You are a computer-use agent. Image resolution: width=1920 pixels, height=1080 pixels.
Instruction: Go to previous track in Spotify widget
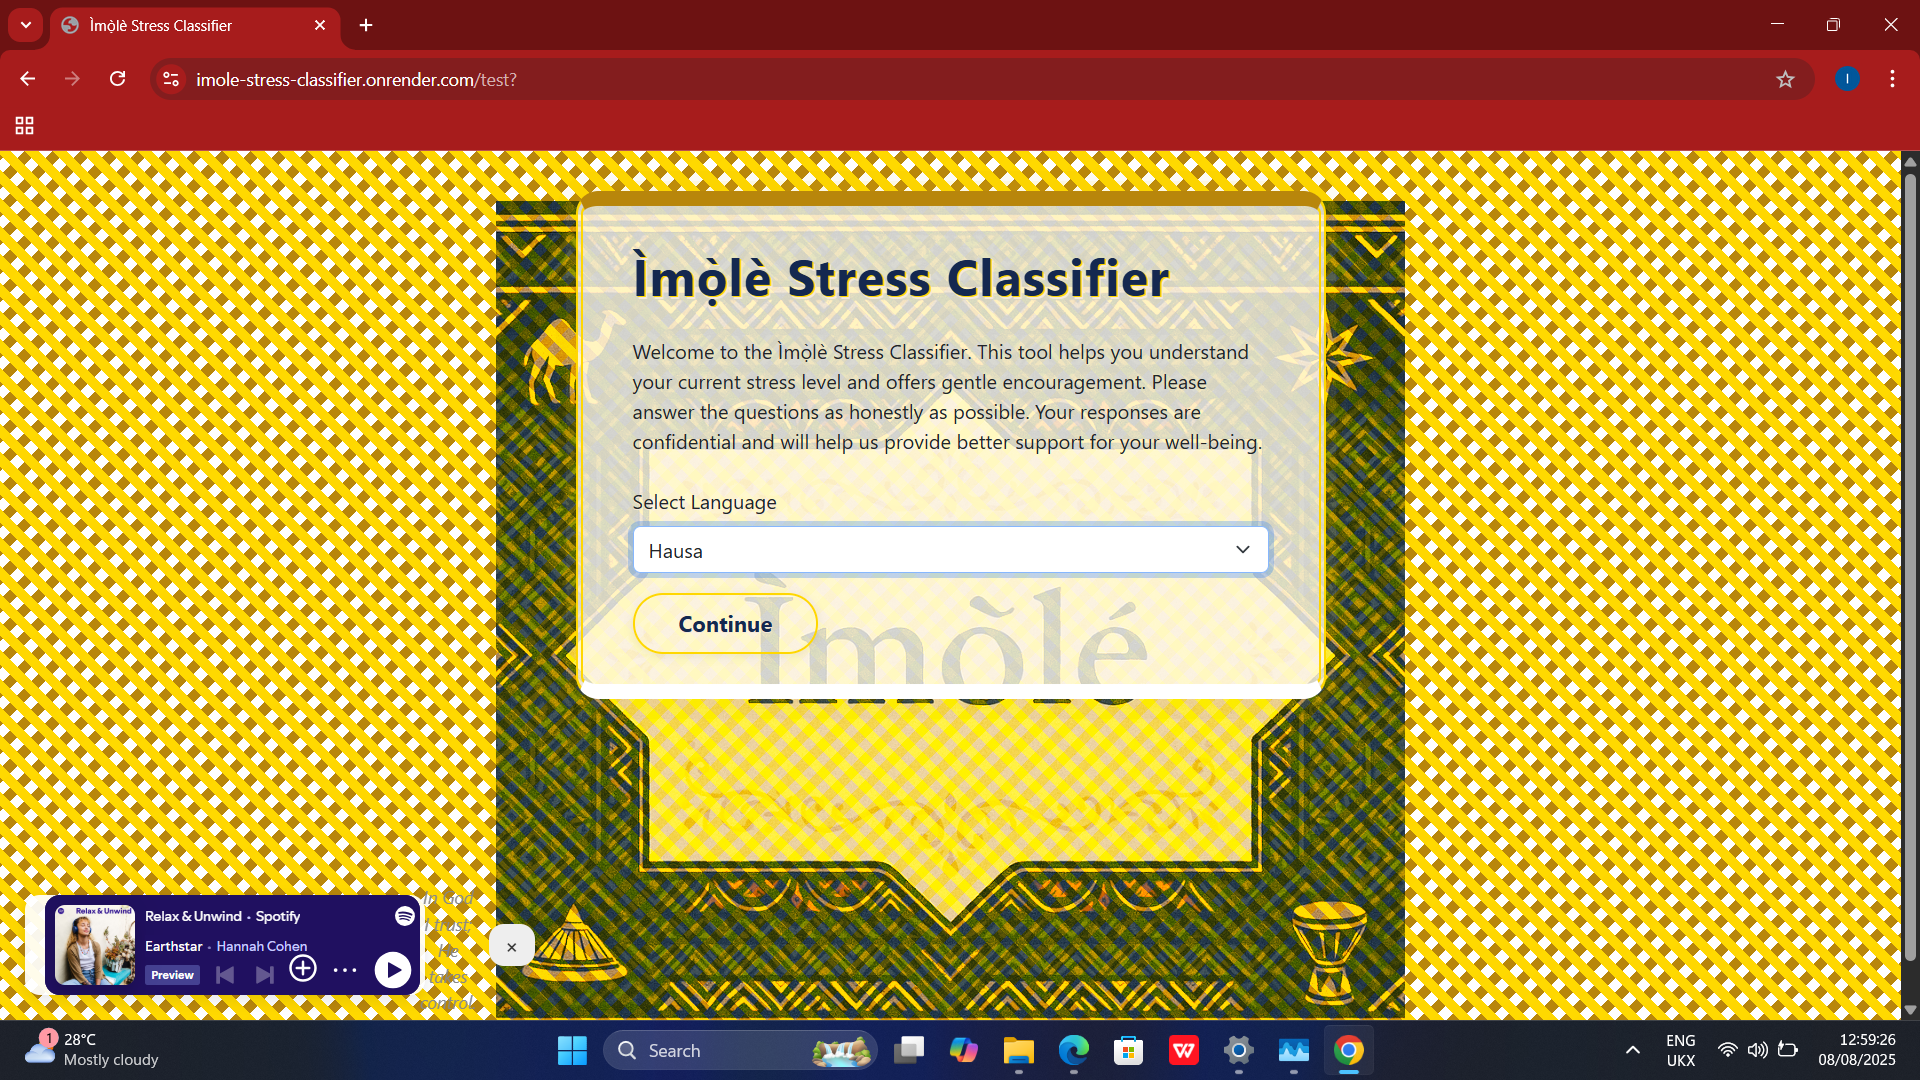point(225,974)
